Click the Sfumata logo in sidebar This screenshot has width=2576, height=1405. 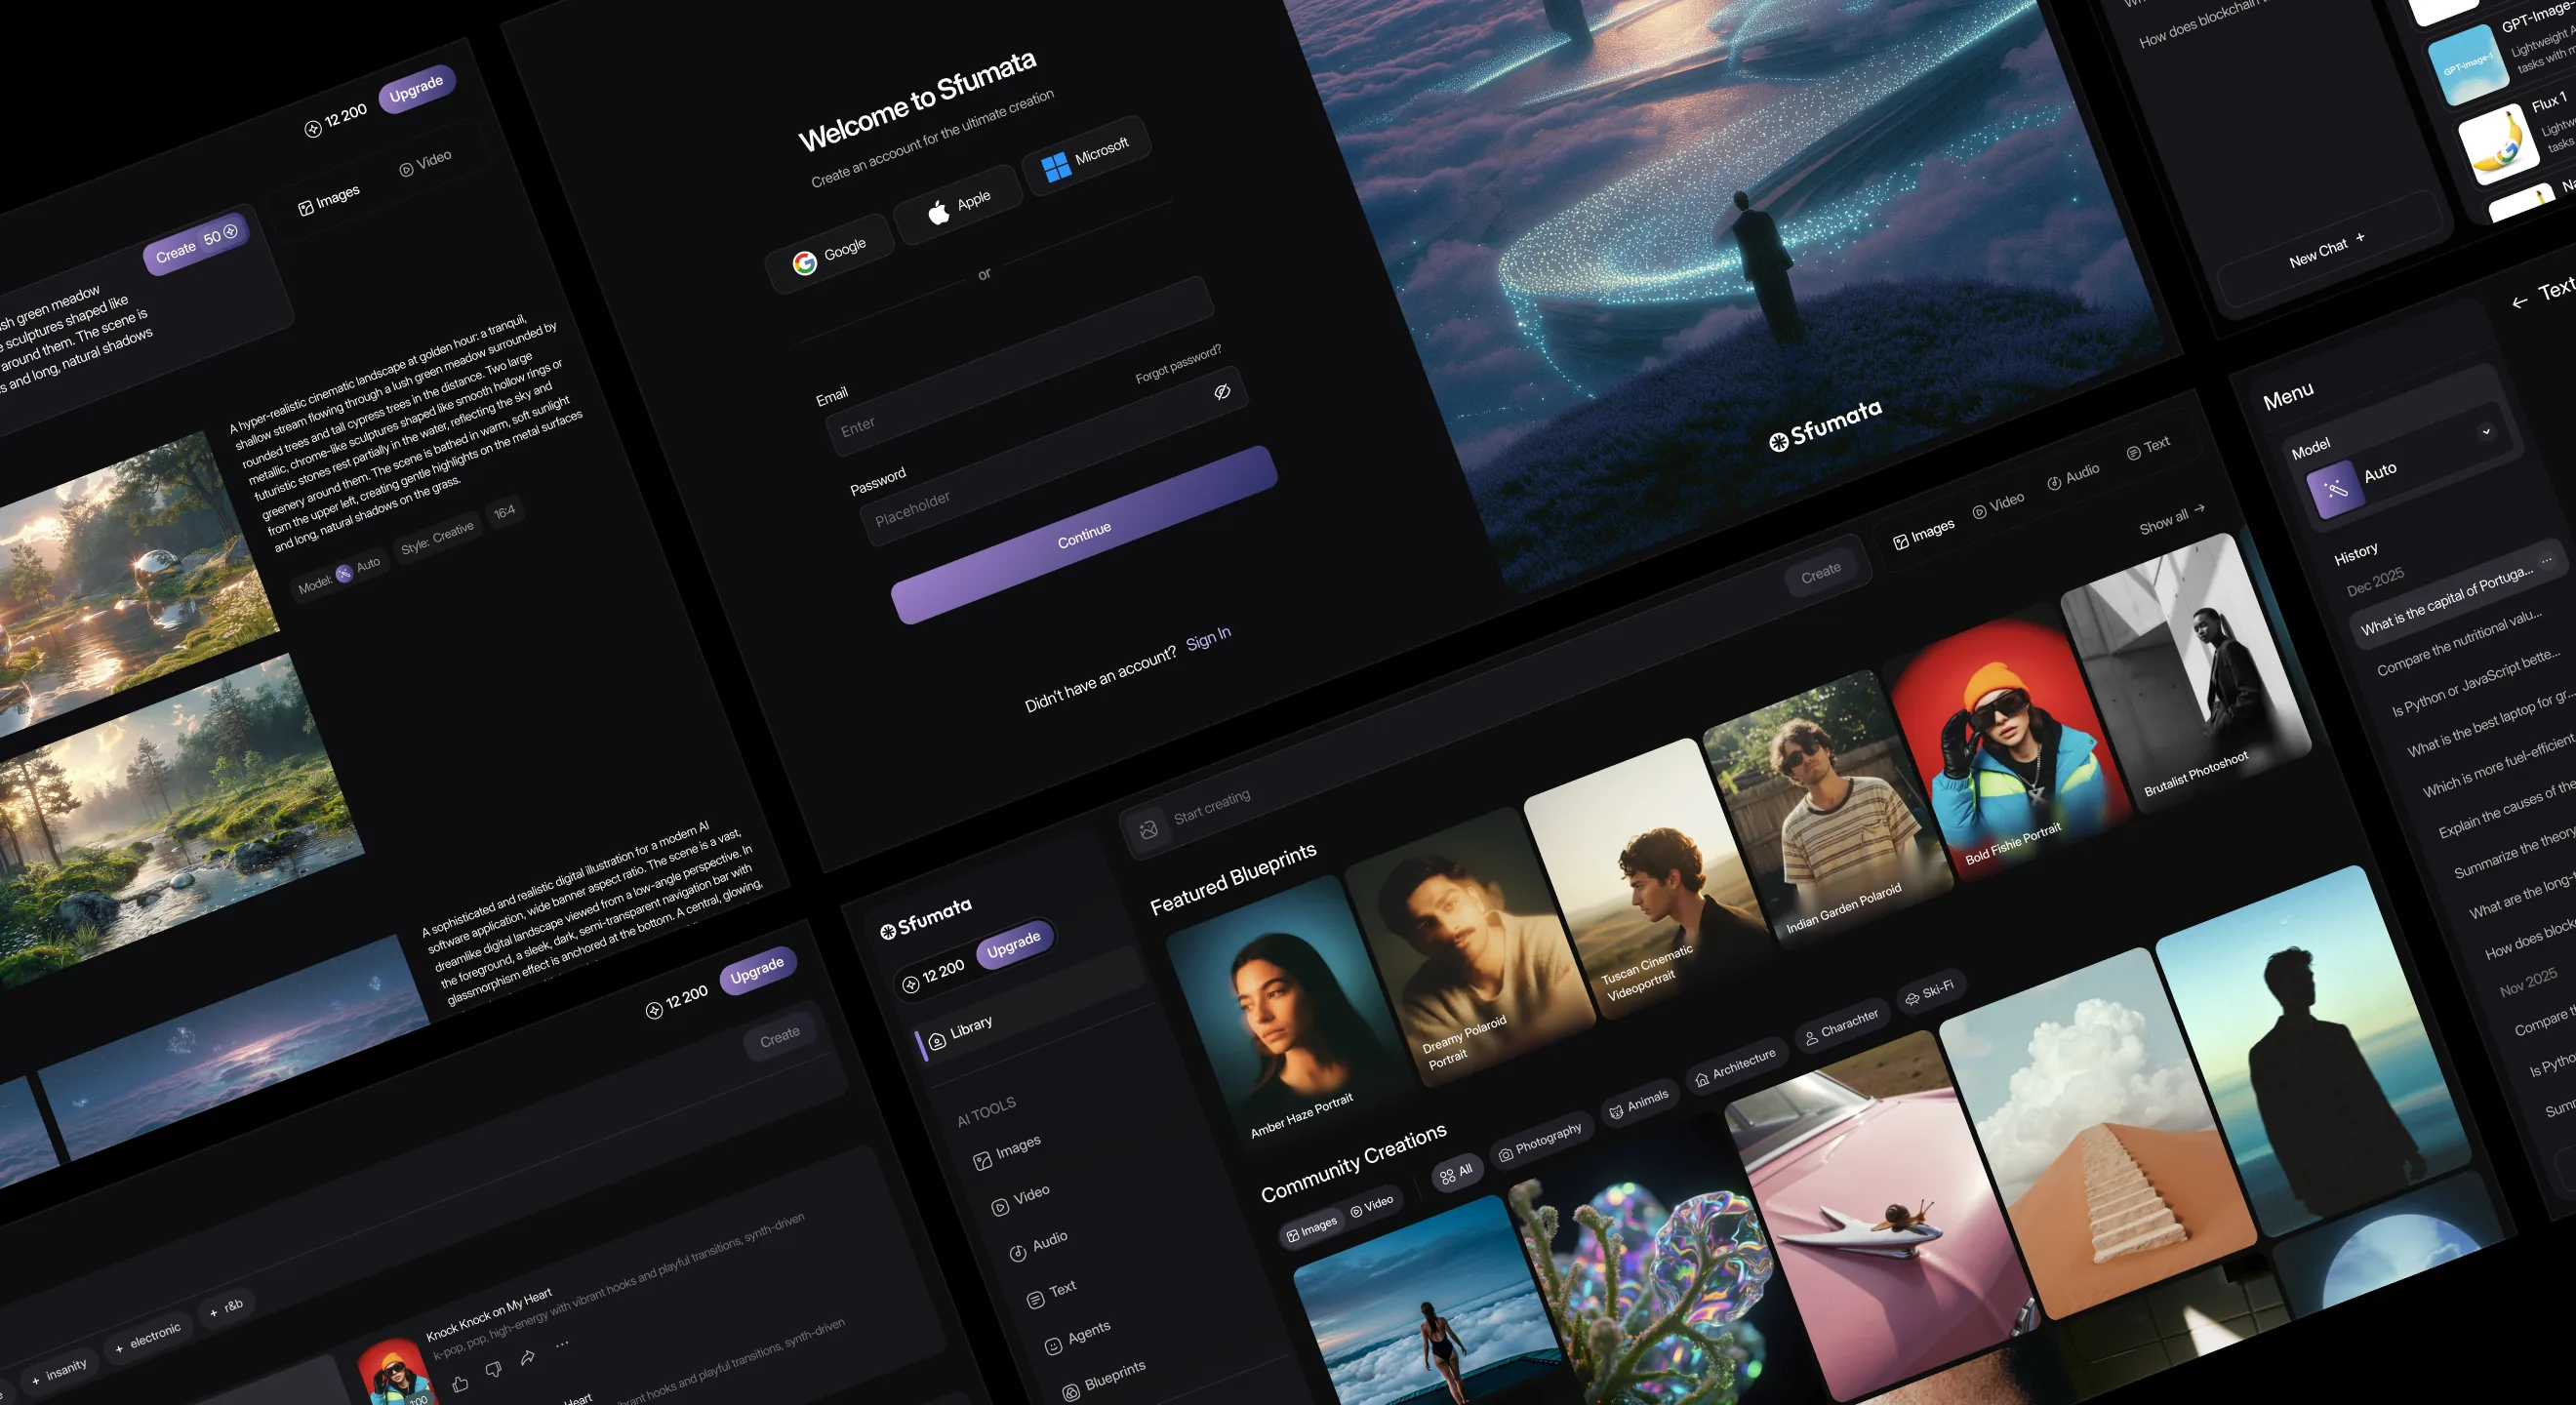pos(926,917)
